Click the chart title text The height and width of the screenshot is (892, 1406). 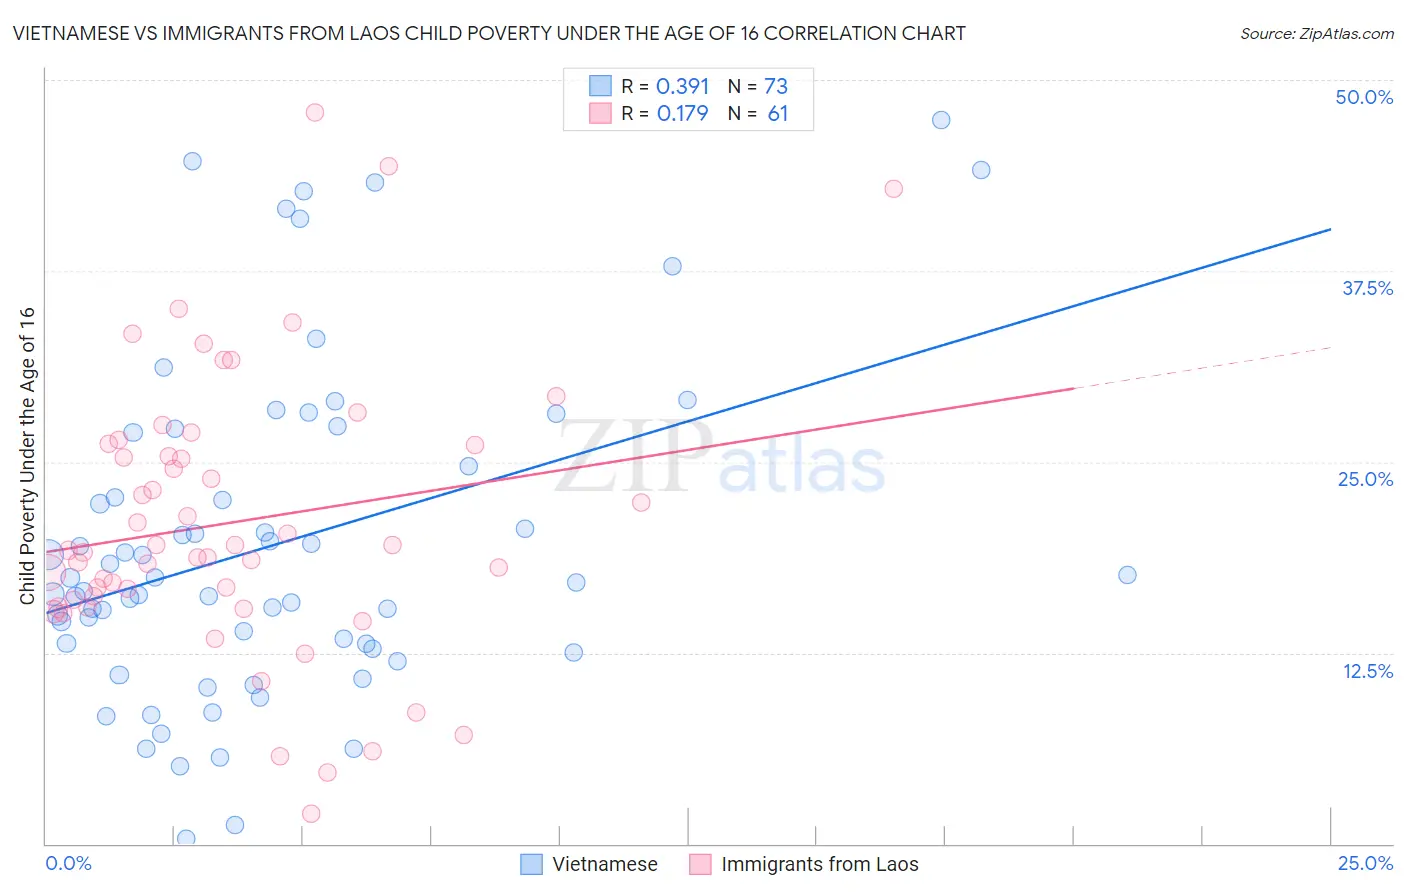[x=489, y=33]
